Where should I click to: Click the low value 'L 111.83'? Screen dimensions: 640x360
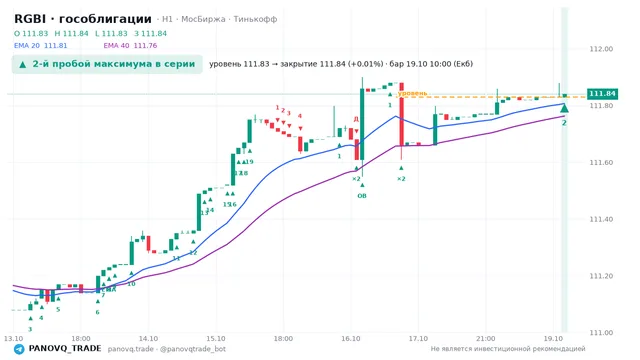point(111,33)
